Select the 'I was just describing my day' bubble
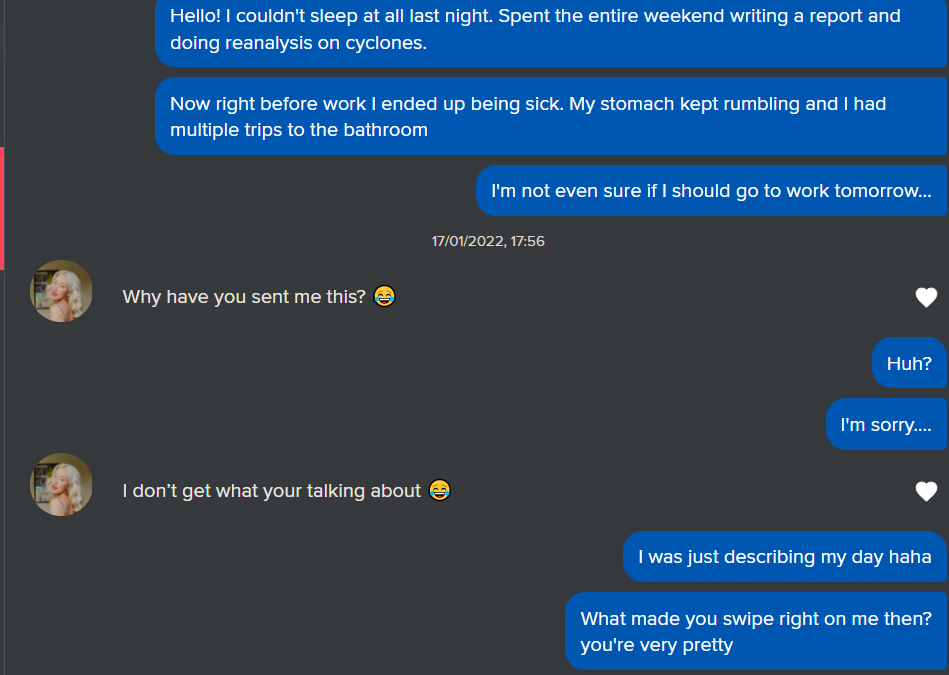 (x=785, y=557)
